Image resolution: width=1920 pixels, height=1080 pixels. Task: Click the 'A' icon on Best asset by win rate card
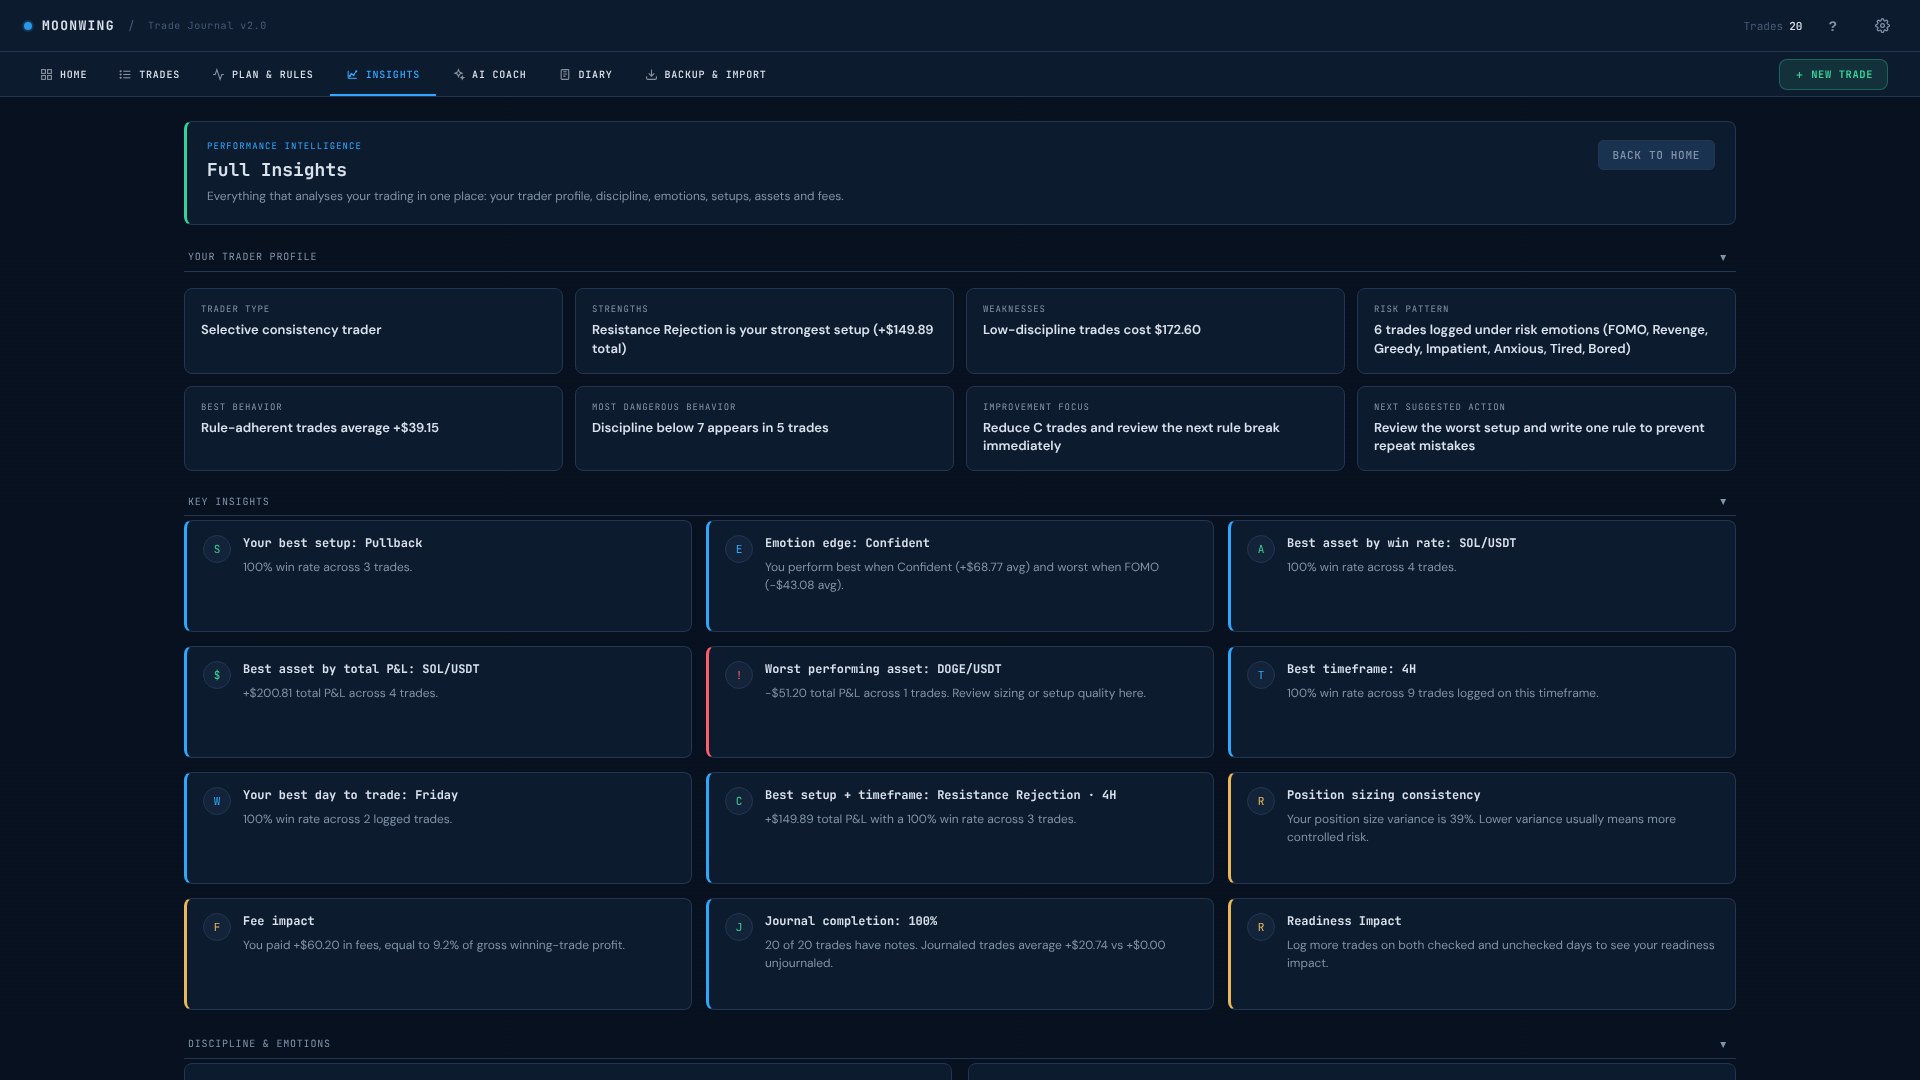(1261, 549)
